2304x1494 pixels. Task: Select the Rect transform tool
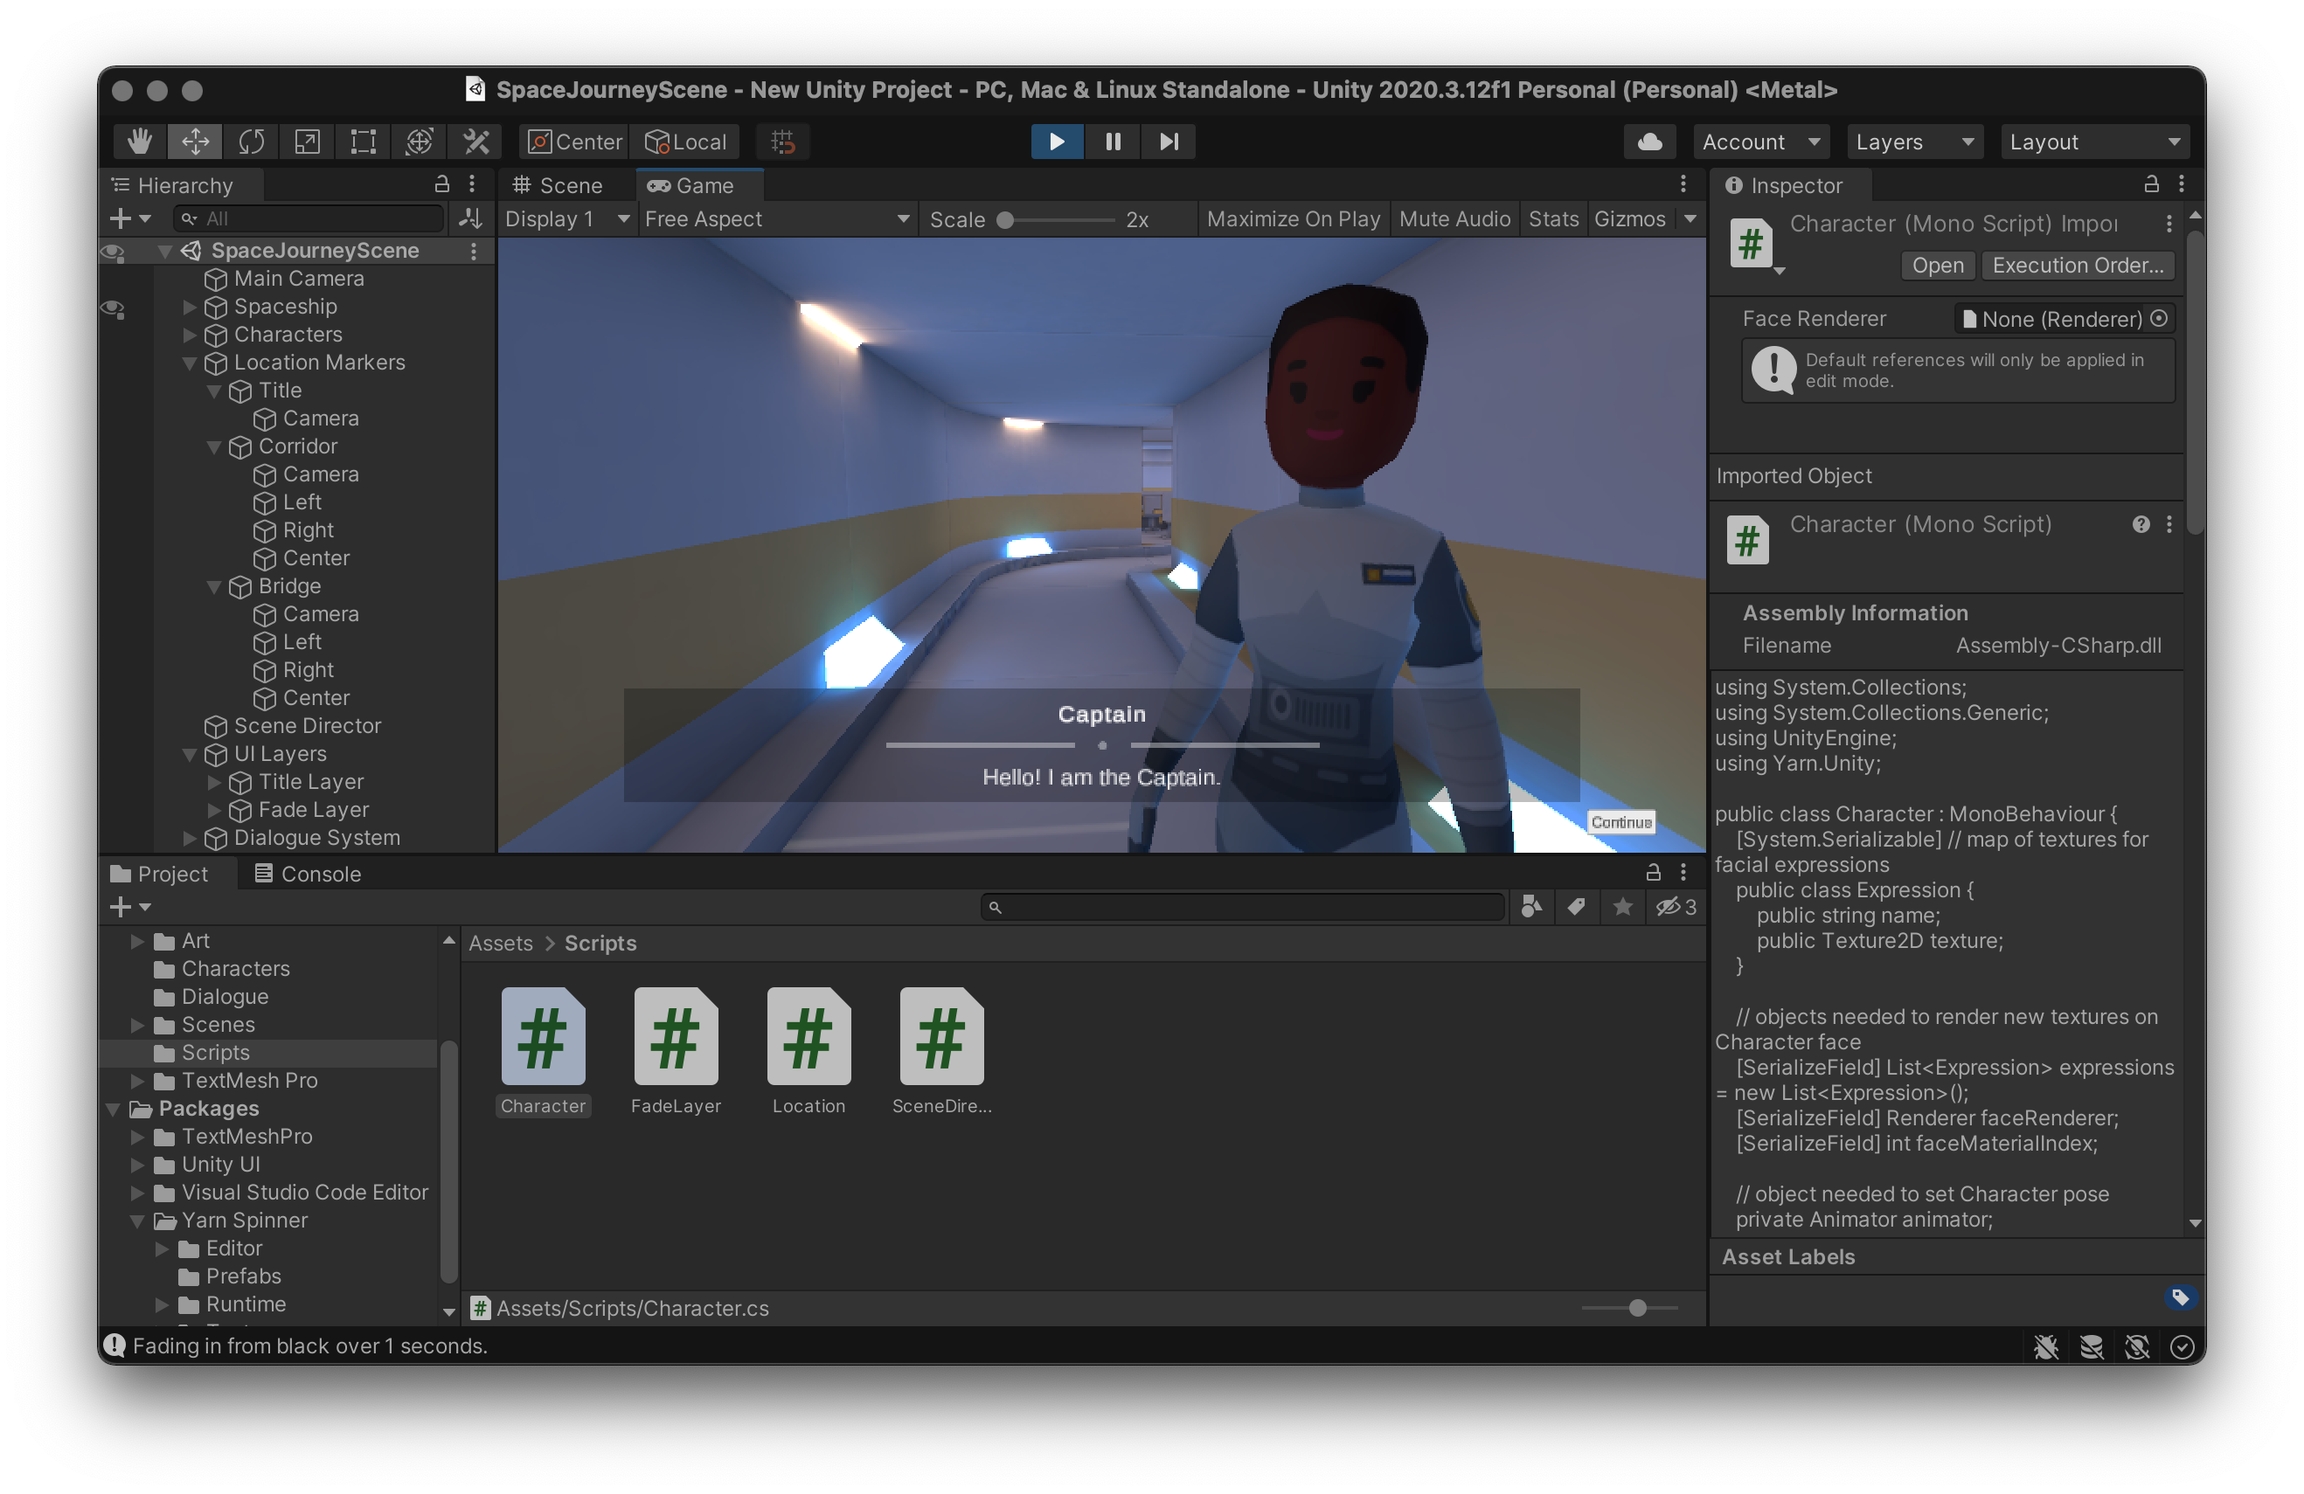(x=363, y=142)
